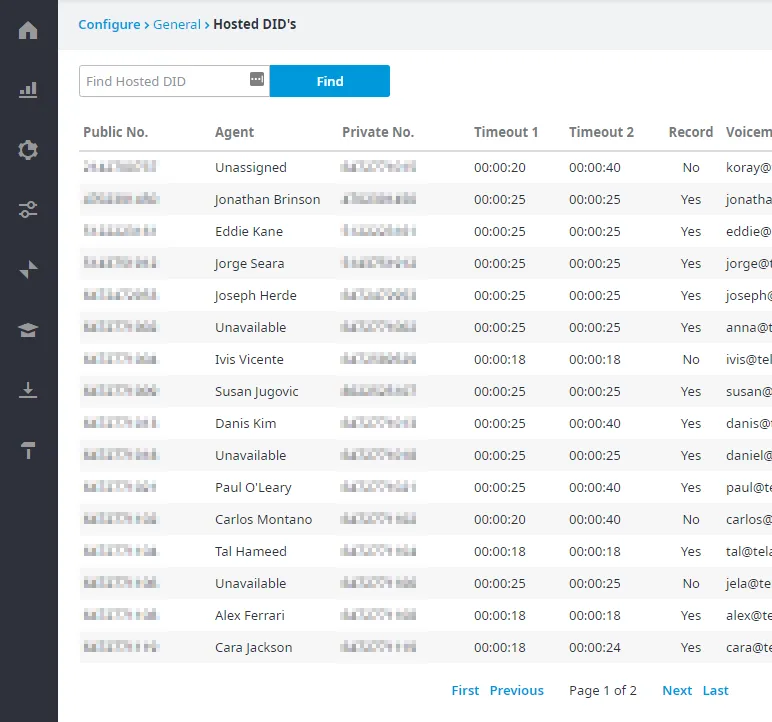Image resolution: width=772 pixels, height=722 pixels.
Task: Sort by Record column header
Action: [x=691, y=132]
